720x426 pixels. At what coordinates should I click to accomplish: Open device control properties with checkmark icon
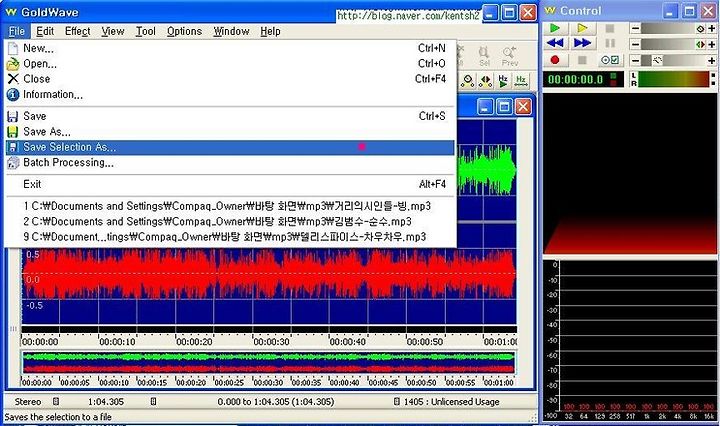click(610, 60)
